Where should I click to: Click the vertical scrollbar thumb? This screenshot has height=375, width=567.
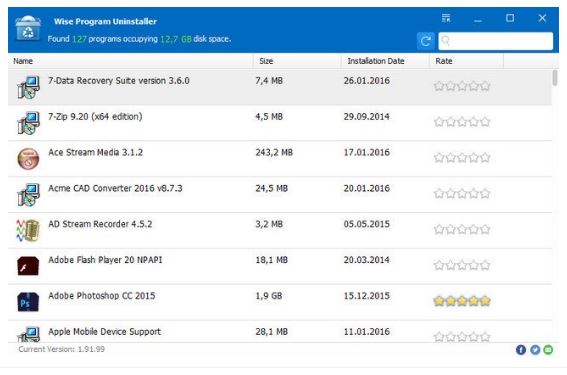click(x=555, y=78)
